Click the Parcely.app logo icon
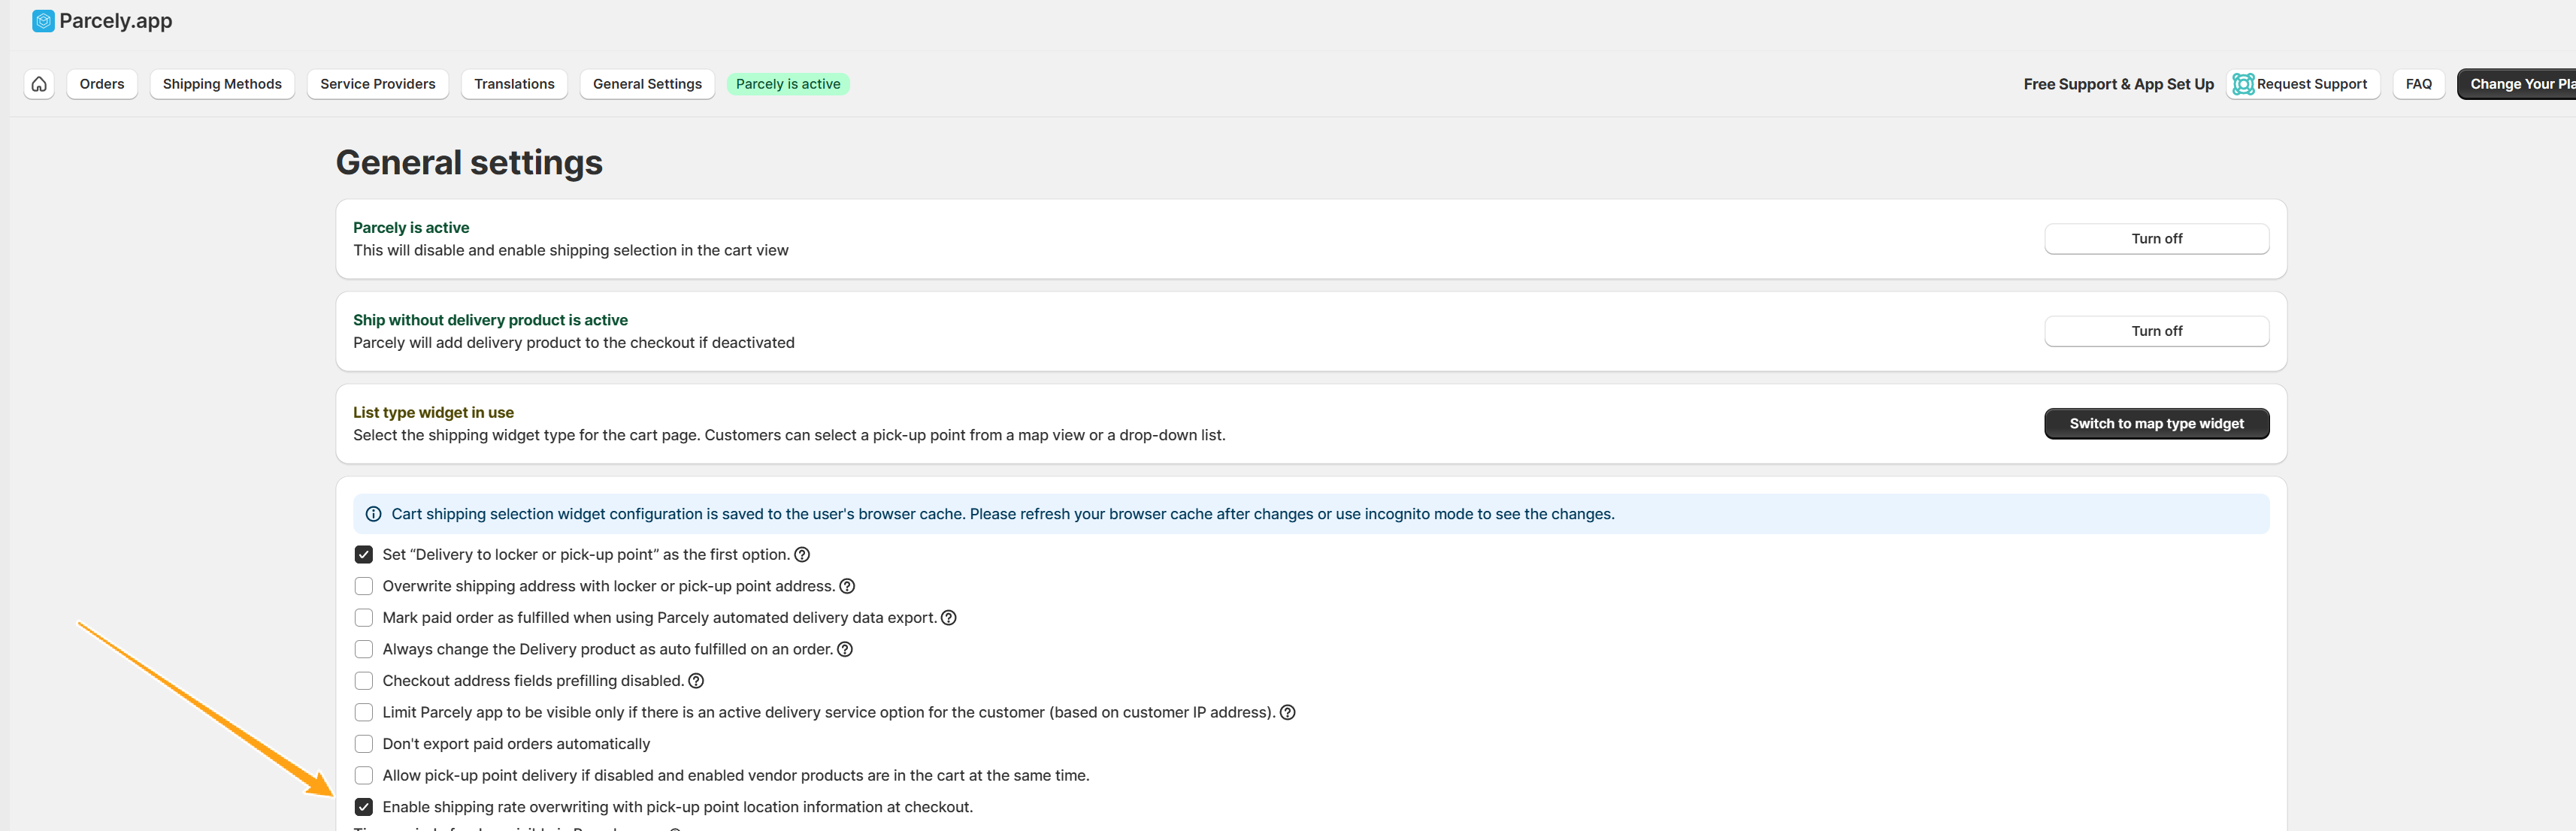The width and height of the screenshot is (2576, 831). point(43,21)
